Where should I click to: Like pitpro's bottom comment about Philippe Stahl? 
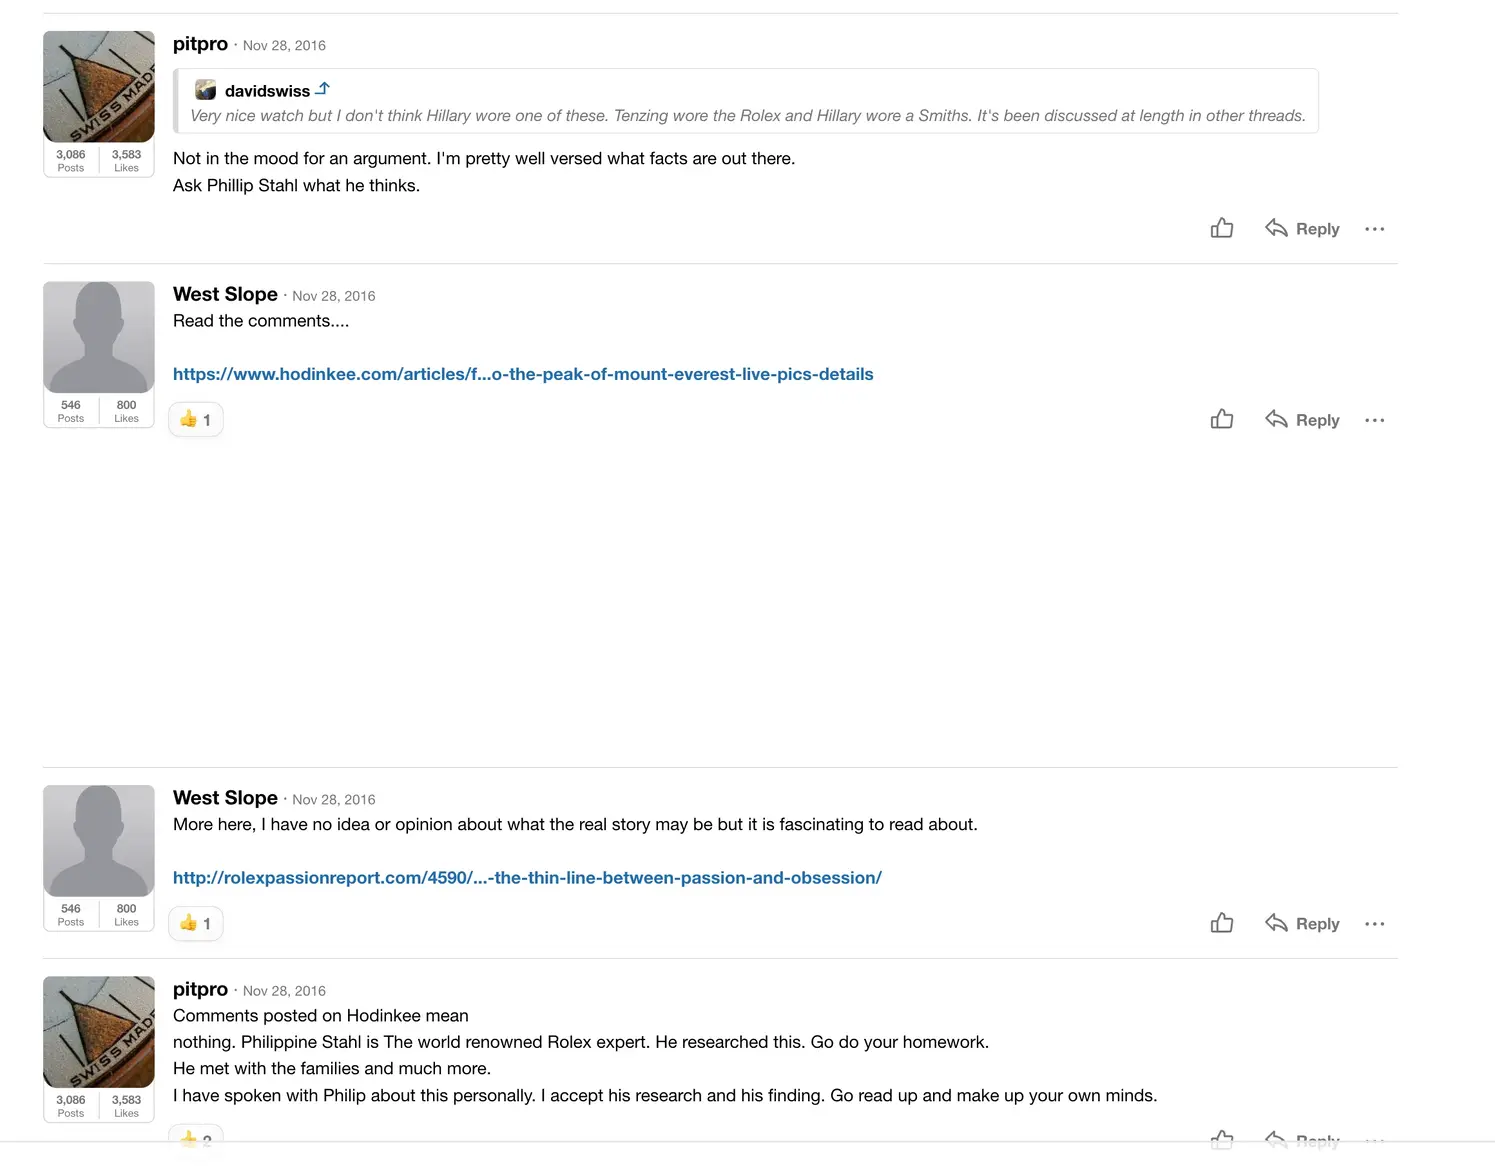coord(1221,1138)
